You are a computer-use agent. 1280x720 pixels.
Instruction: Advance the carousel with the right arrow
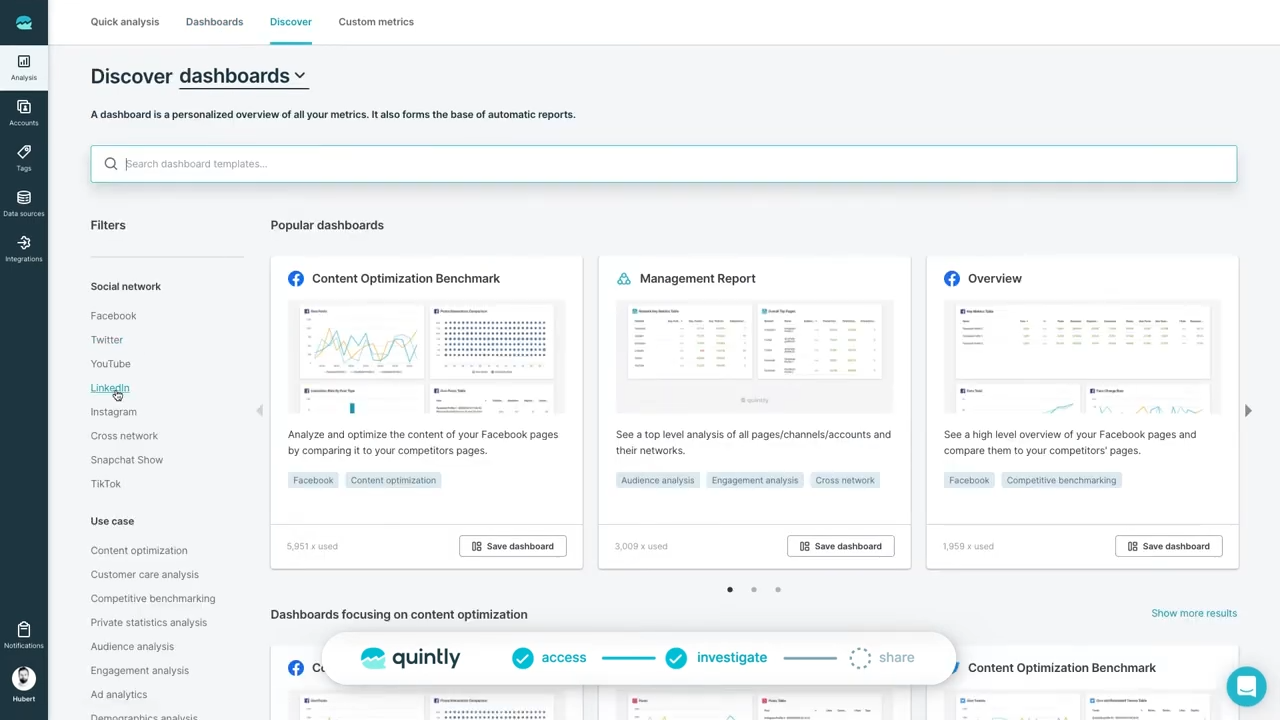1248,410
